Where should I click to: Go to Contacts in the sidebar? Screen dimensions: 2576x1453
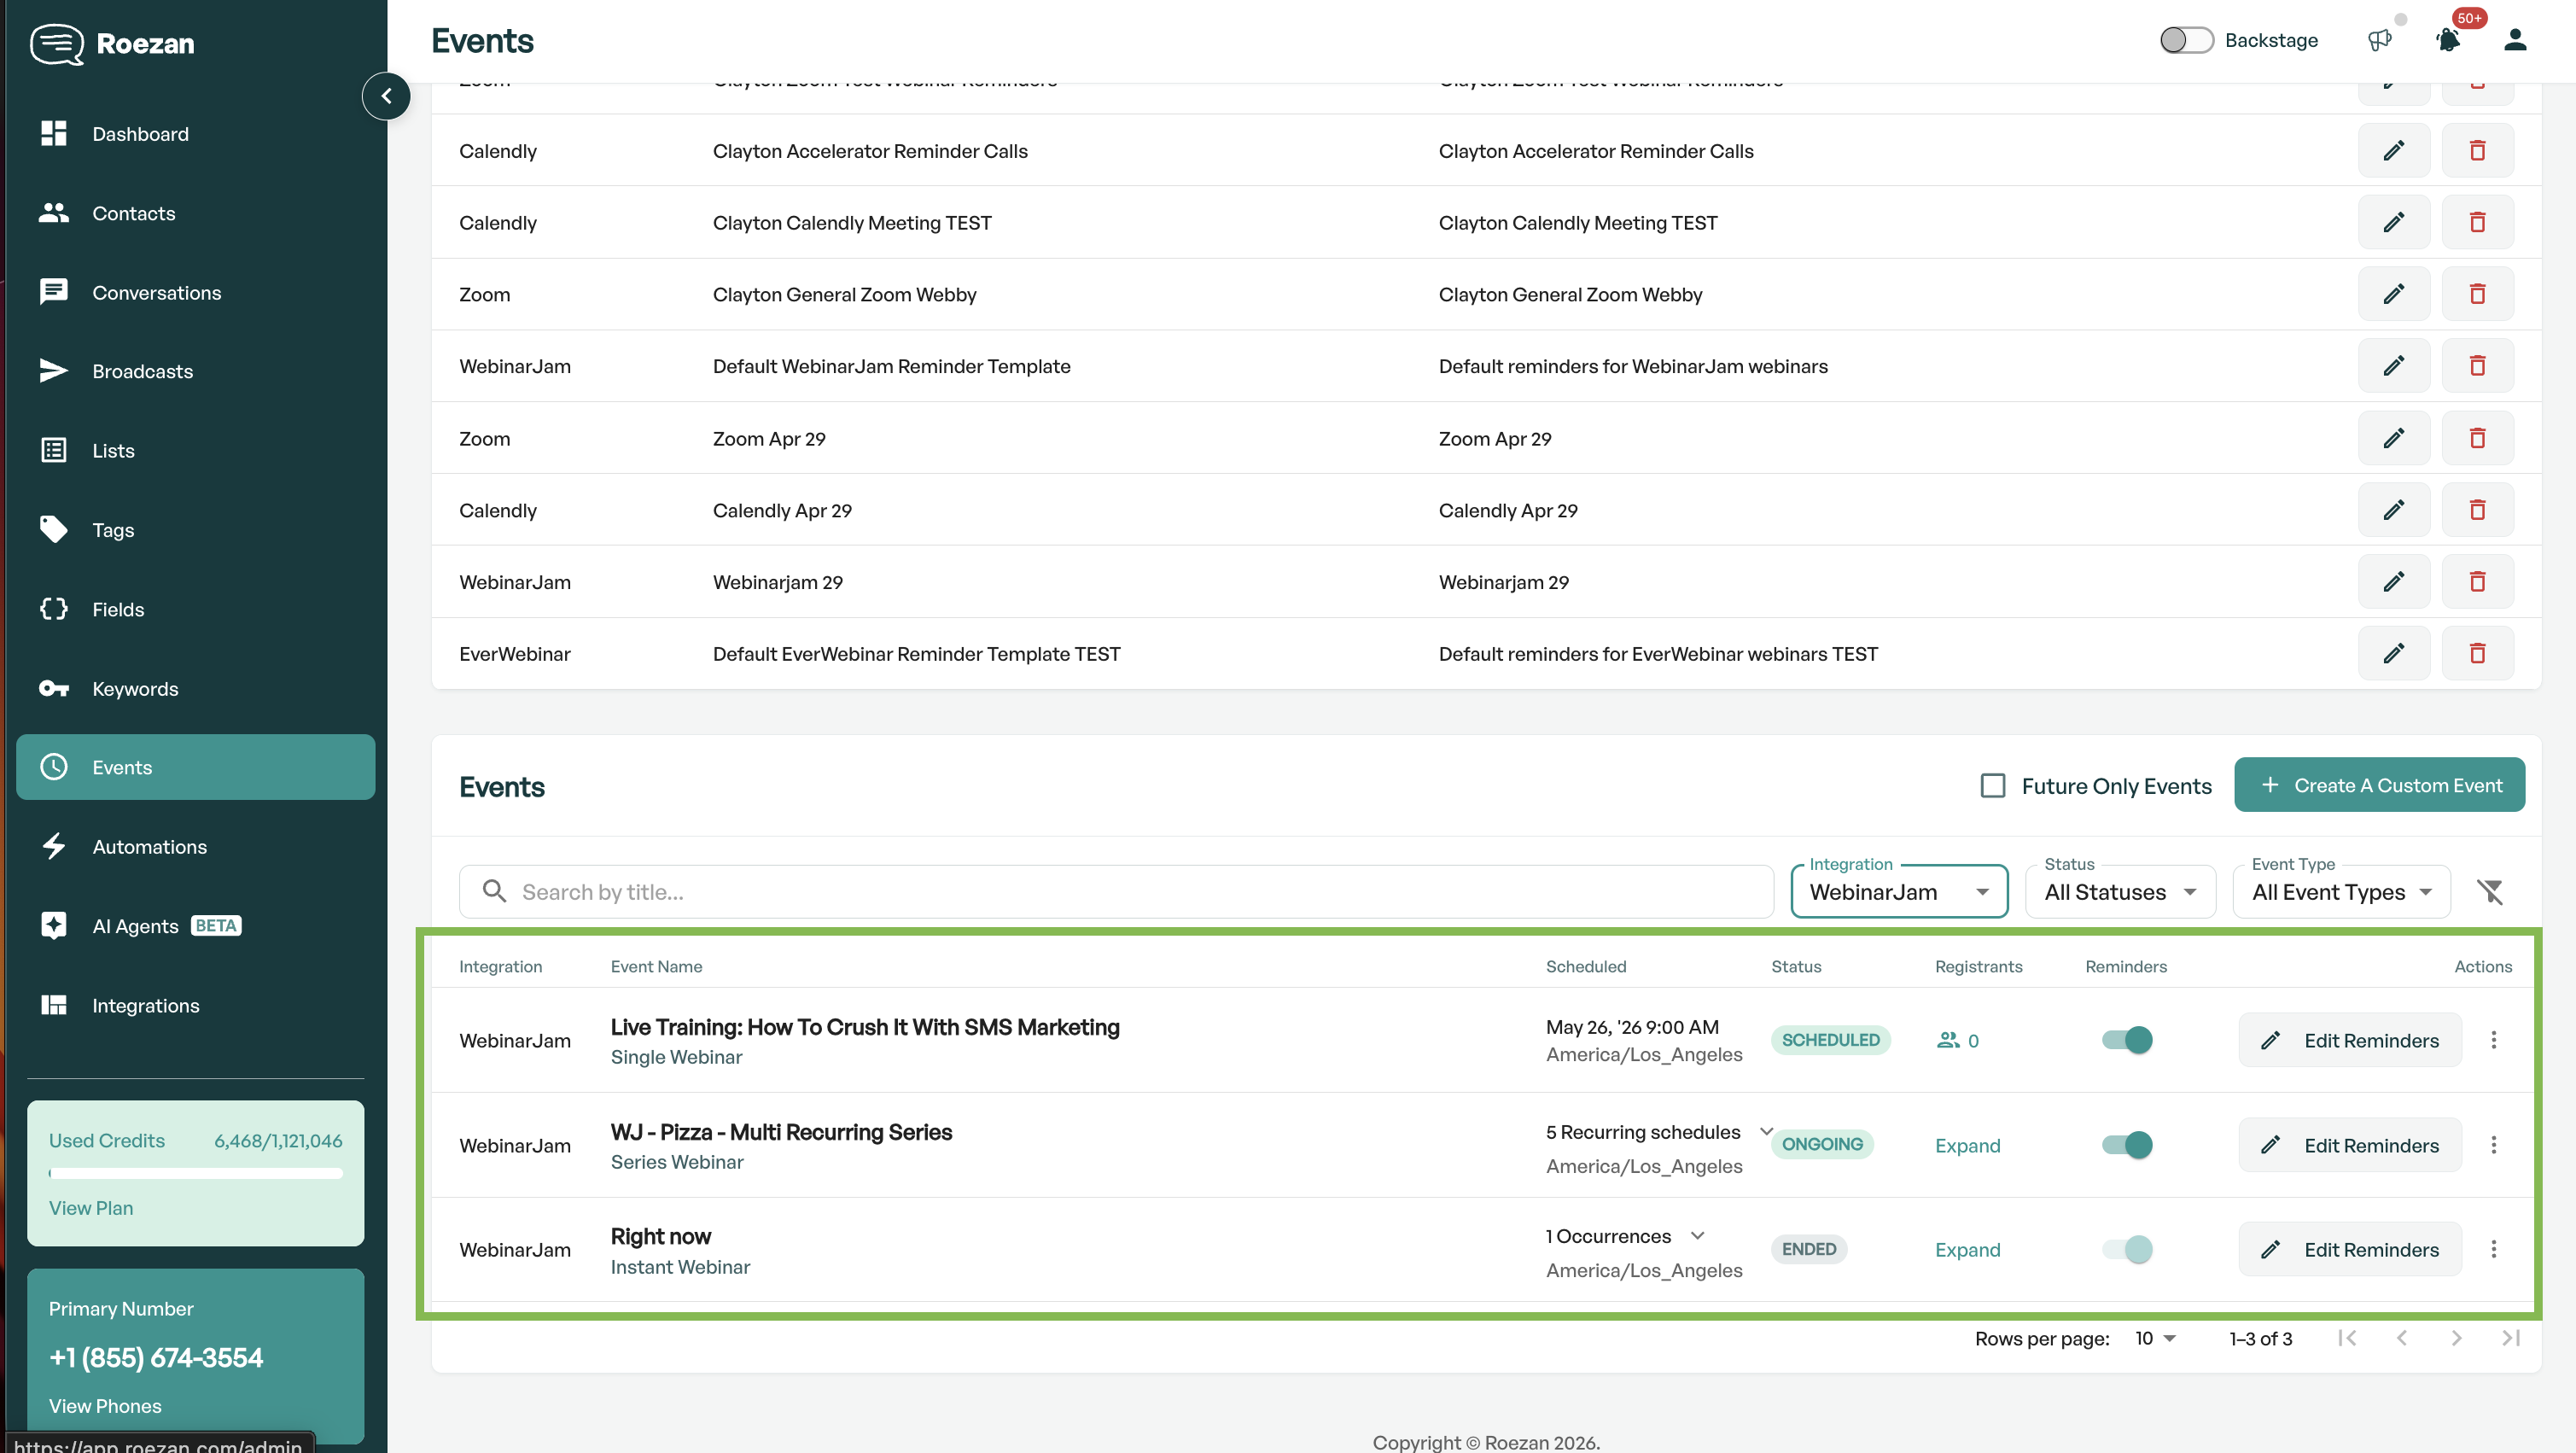pyautogui.click(x=196, y=213)
